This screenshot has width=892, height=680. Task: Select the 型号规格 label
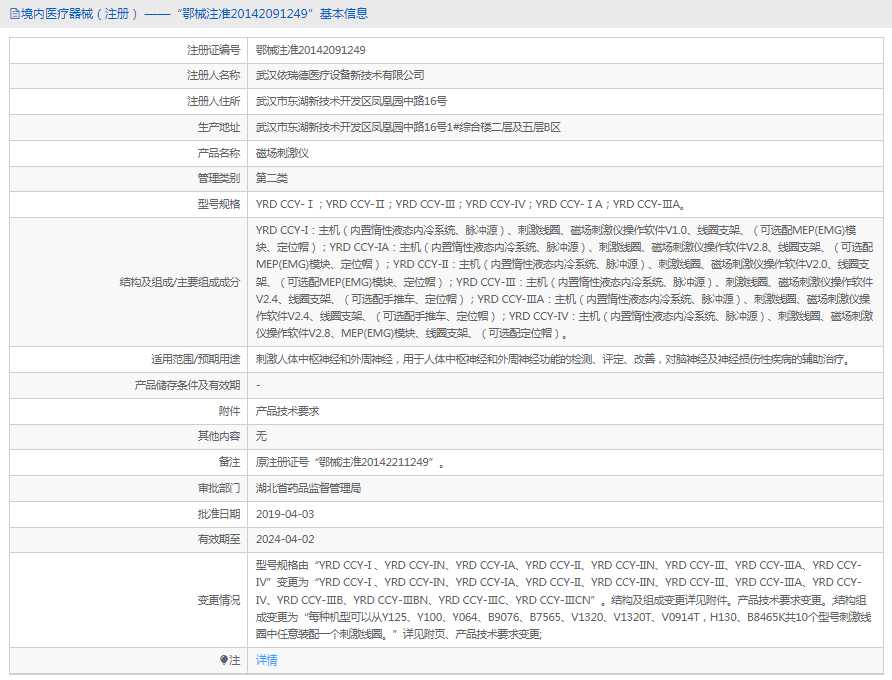pos(218,204)
